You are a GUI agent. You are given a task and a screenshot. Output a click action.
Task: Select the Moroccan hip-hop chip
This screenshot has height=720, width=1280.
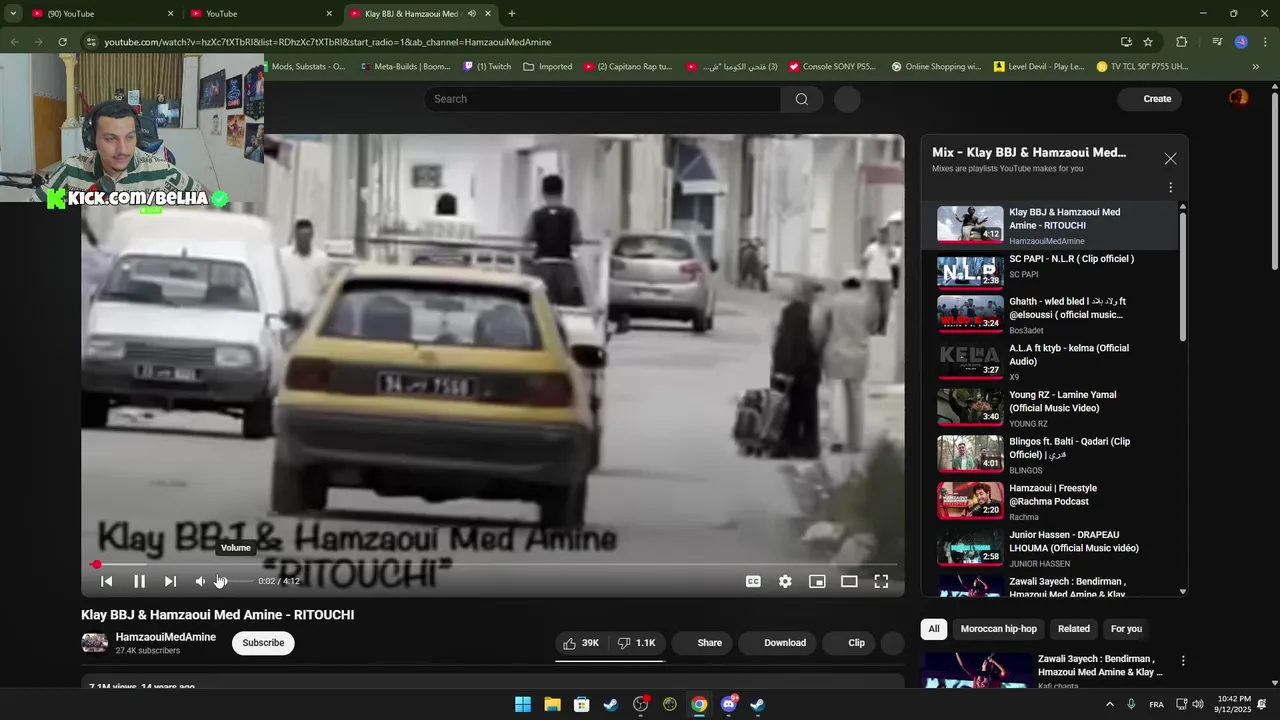click(998, 629)
